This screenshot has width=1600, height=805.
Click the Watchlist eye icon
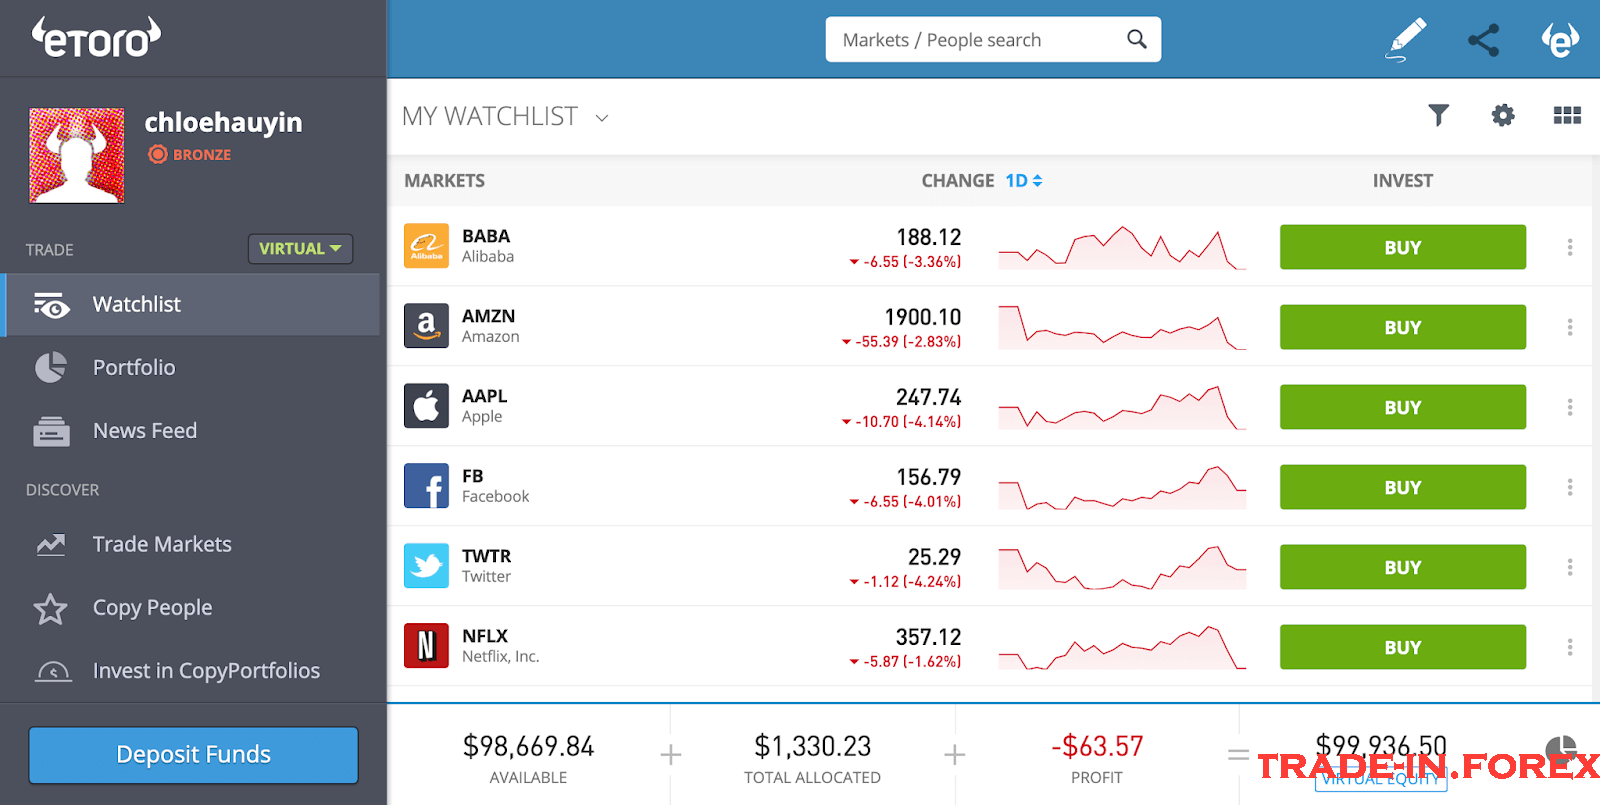[51, 305]
